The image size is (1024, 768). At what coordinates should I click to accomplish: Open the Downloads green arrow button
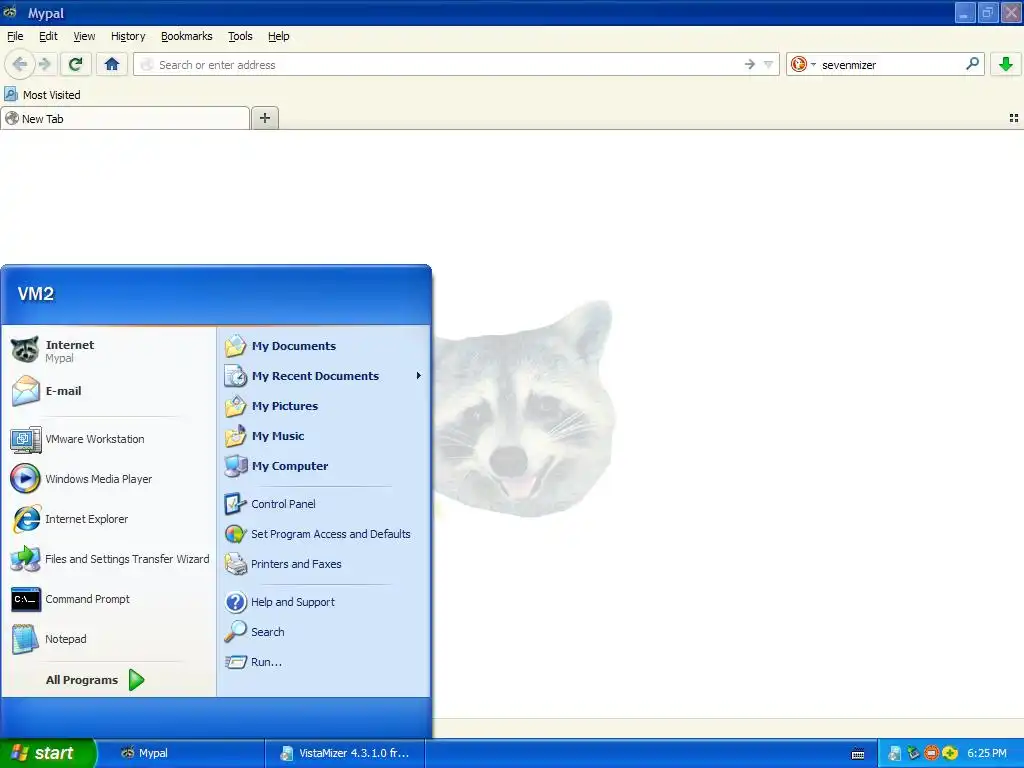pos(1006,64)
